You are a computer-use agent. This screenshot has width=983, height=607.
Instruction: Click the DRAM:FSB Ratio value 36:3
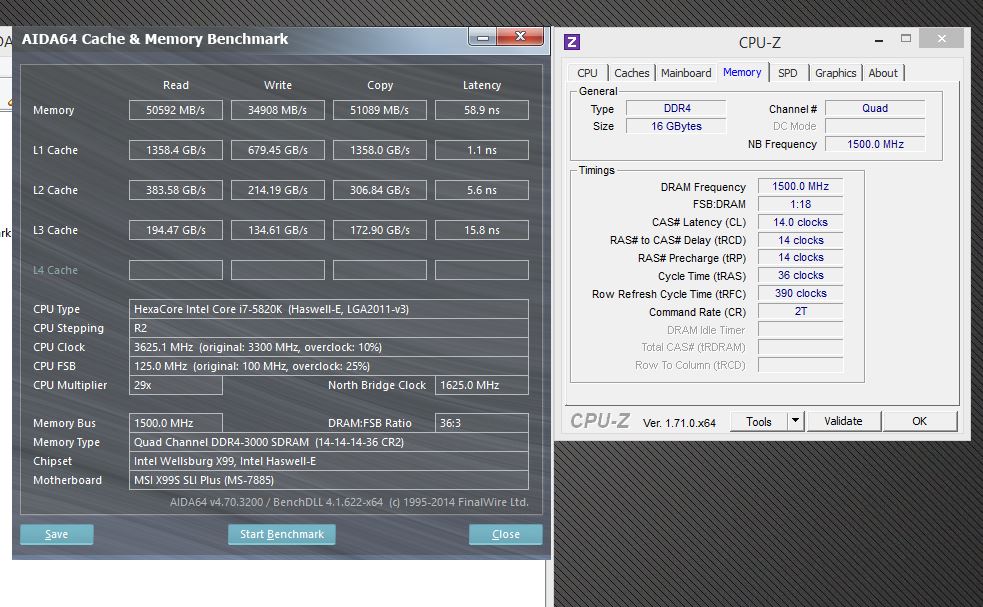(x=481, y=423)
